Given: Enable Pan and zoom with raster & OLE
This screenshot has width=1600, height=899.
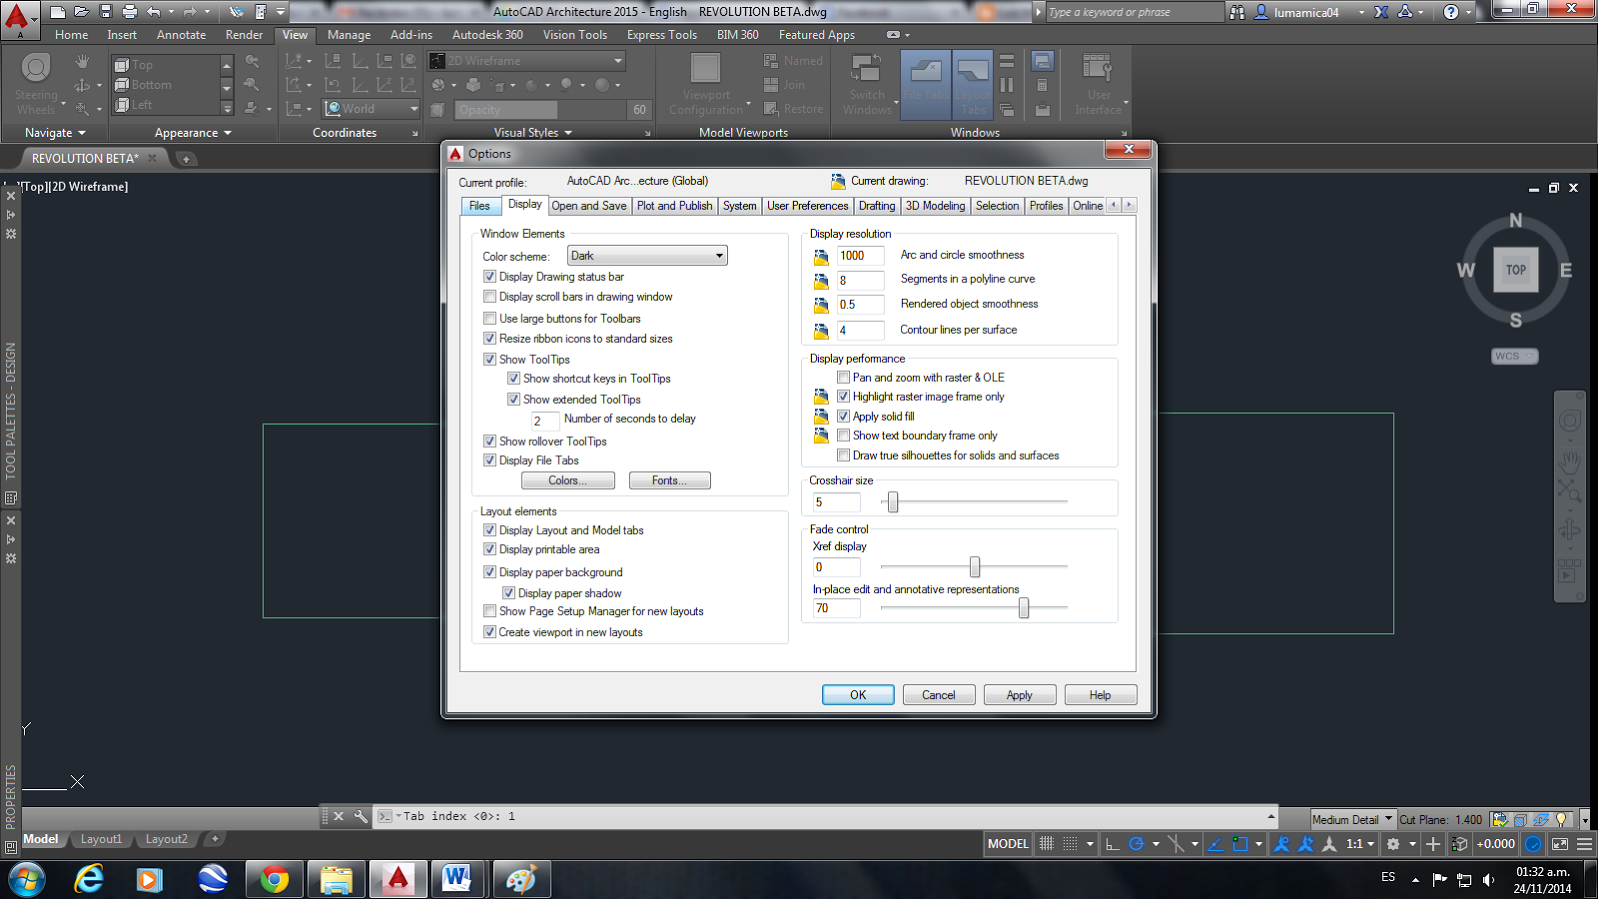Looking at the screenshot, I should pyautogui.click(x=844, y=377).
